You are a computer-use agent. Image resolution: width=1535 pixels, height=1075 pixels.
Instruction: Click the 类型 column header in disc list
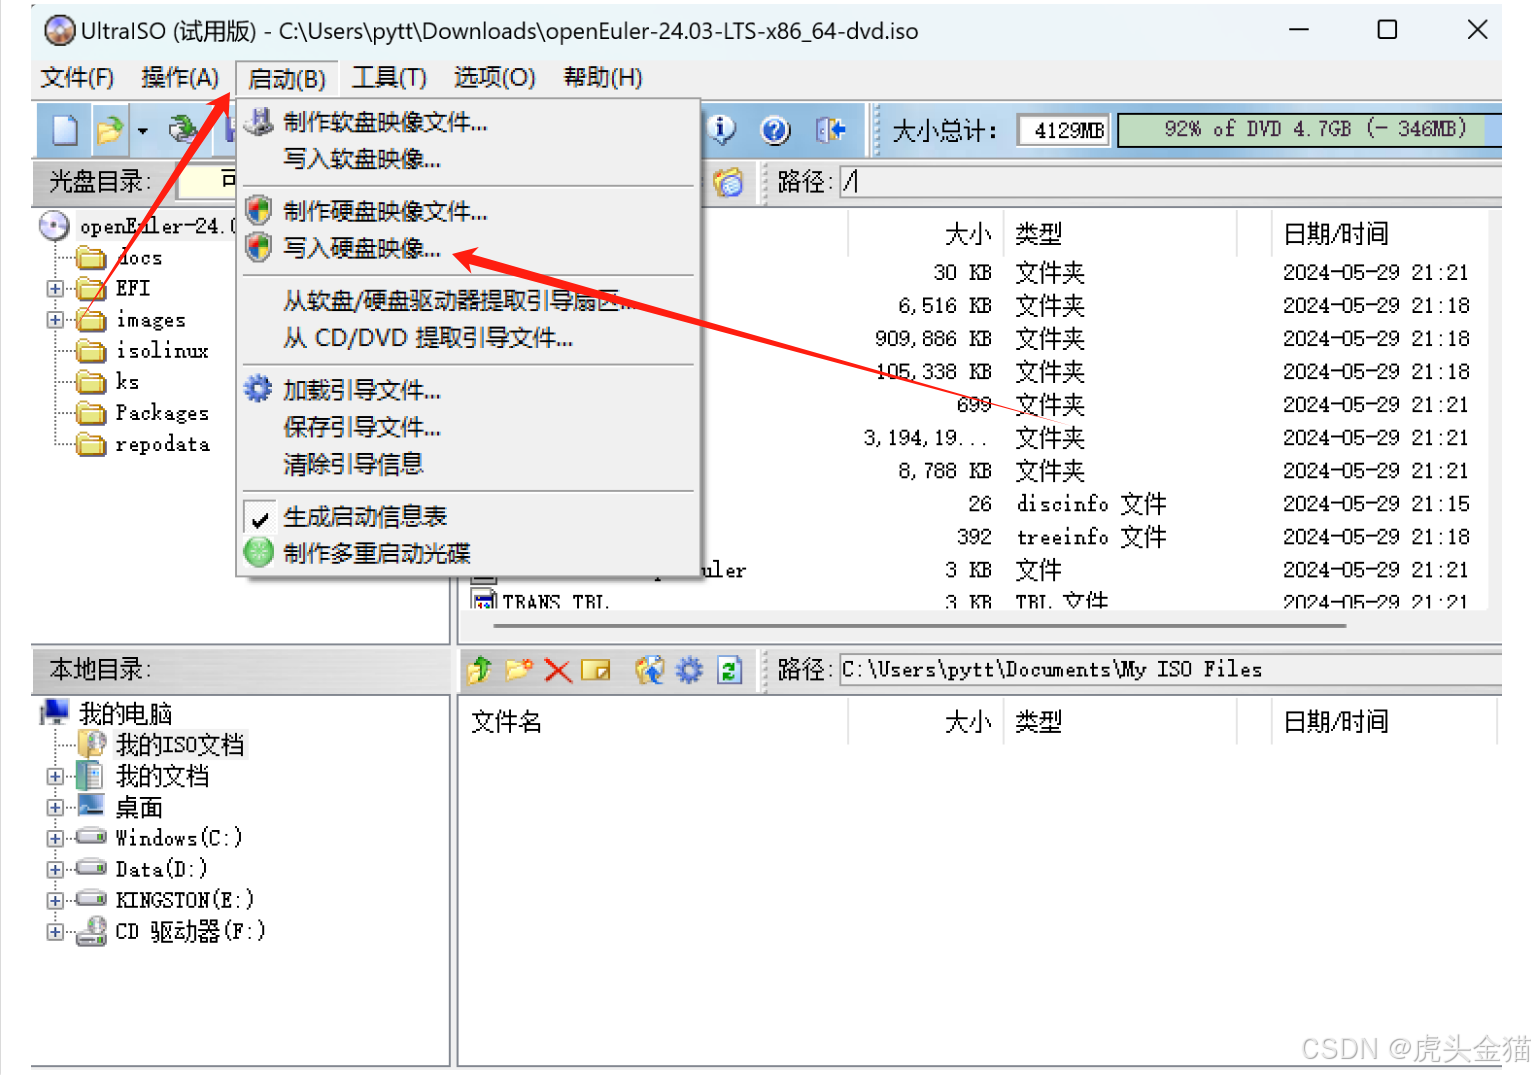point(1038,234)
